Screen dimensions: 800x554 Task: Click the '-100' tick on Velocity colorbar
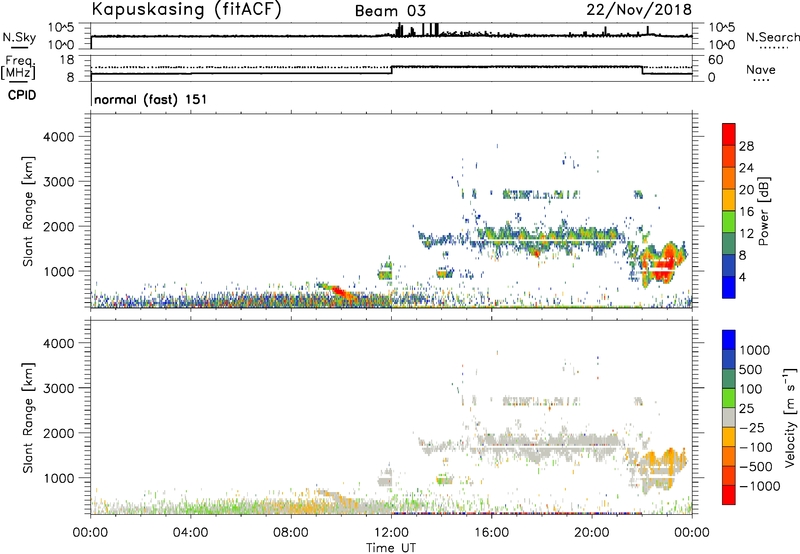756,447
